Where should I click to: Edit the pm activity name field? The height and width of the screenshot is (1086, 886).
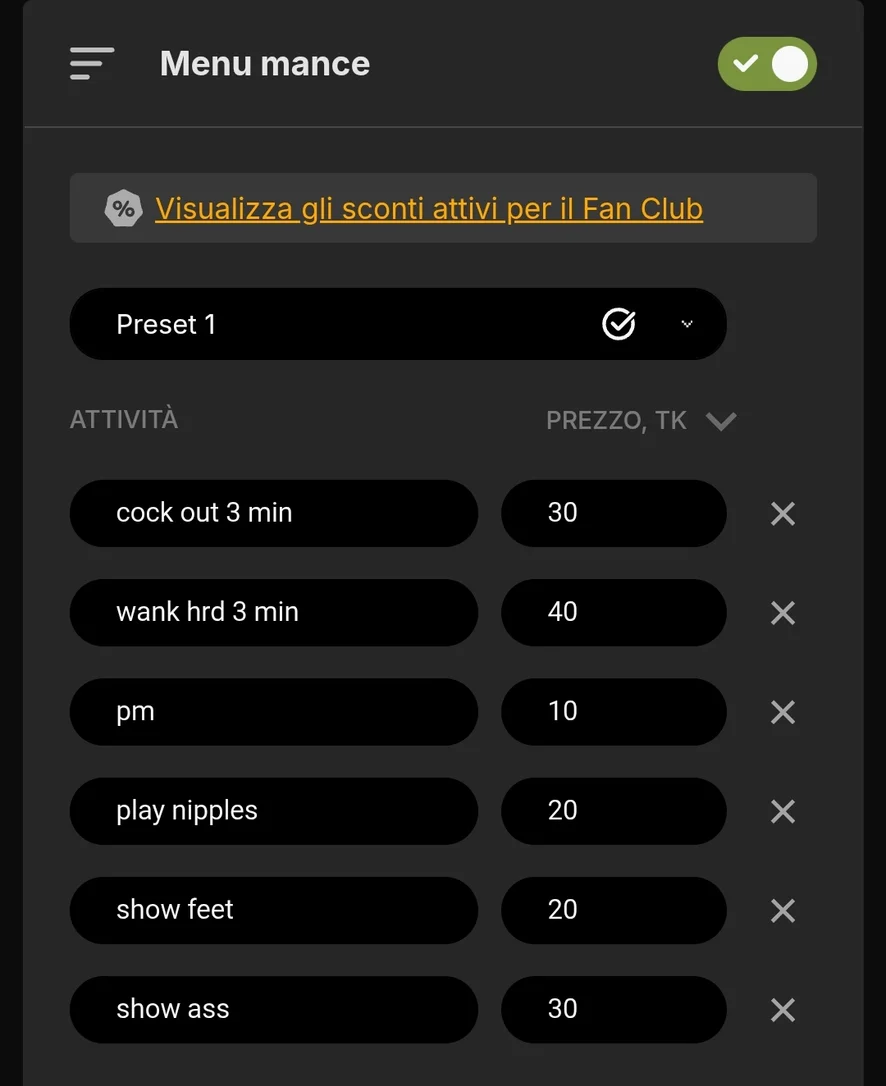tap(273, 712)
